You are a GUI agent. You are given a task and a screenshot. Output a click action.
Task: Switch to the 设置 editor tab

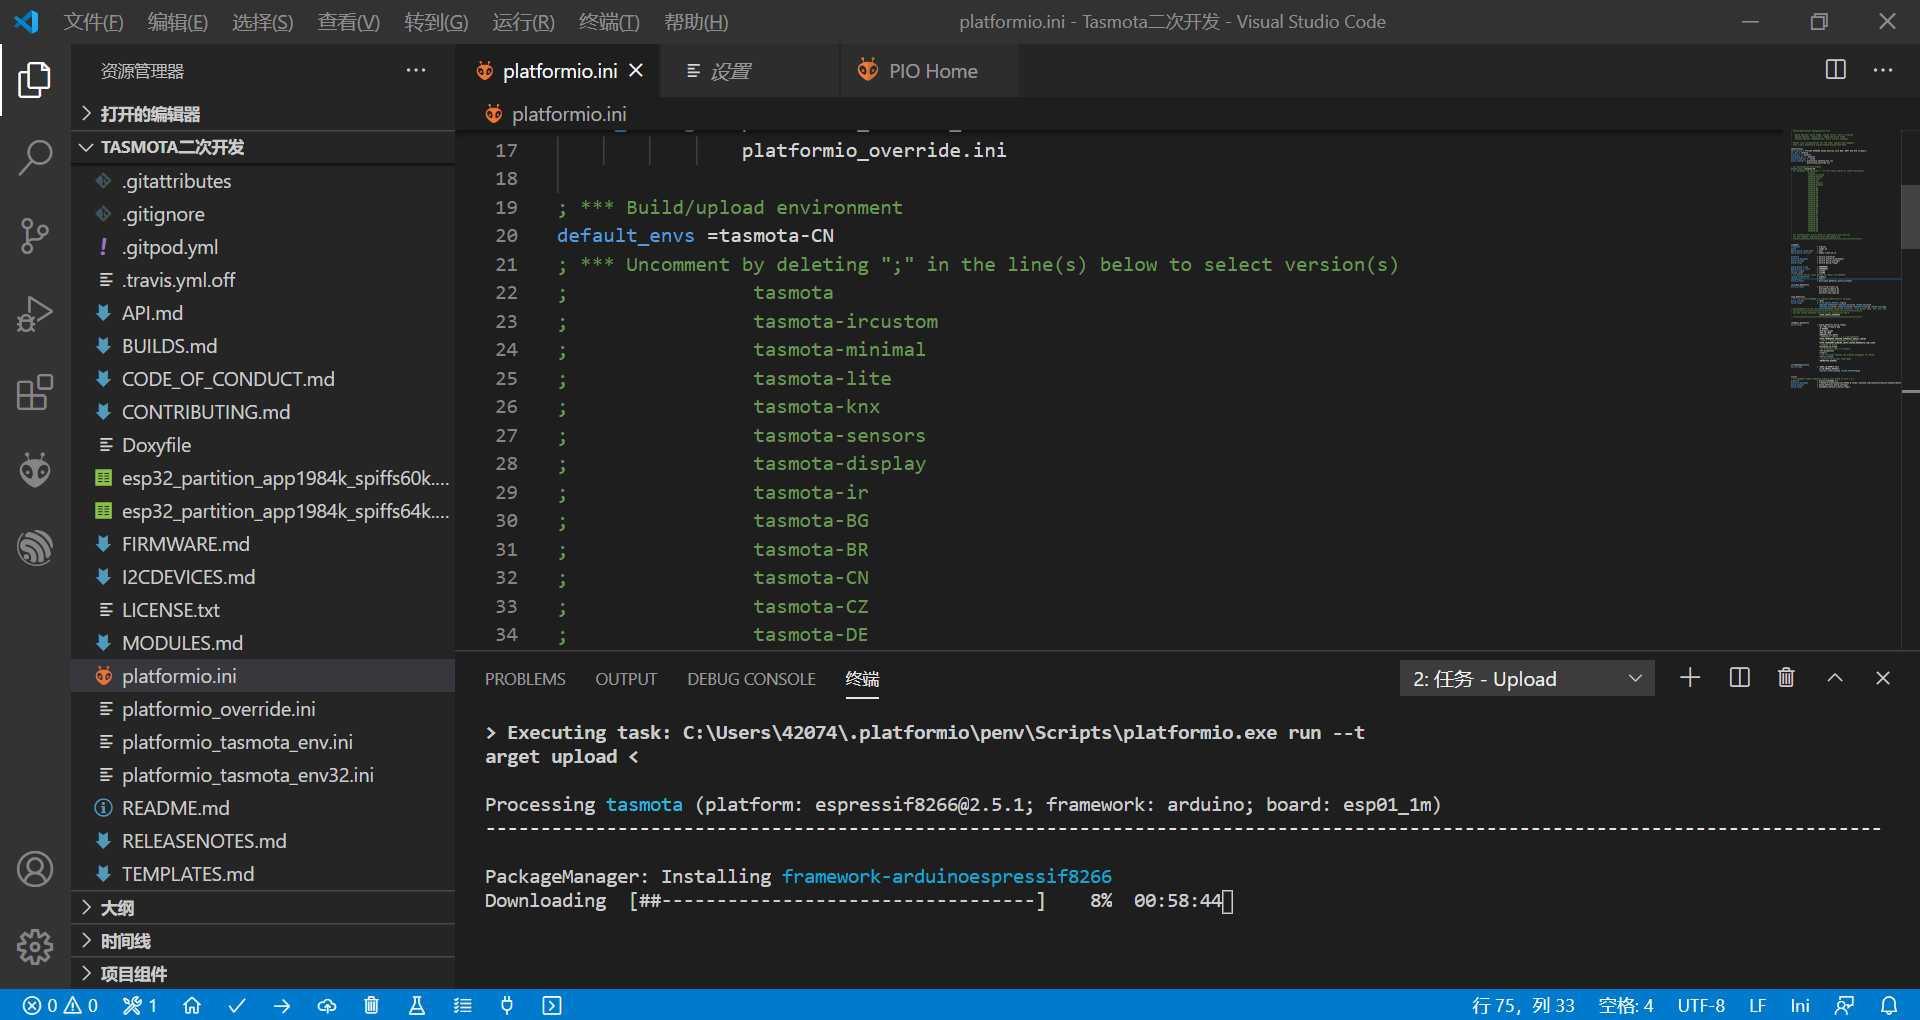750,71
